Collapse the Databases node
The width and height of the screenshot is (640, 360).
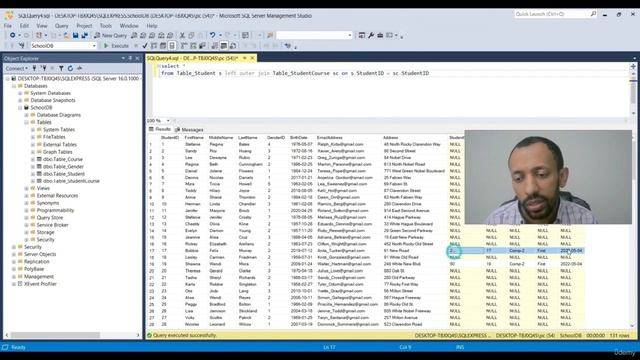pos(14,86)
